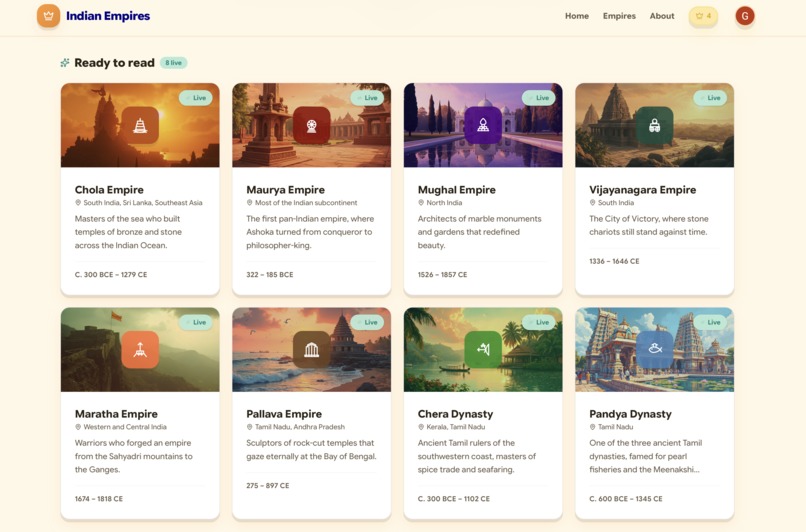Open the Maurya Empire title
The image size is (806, 532).
tap(285, 190)
